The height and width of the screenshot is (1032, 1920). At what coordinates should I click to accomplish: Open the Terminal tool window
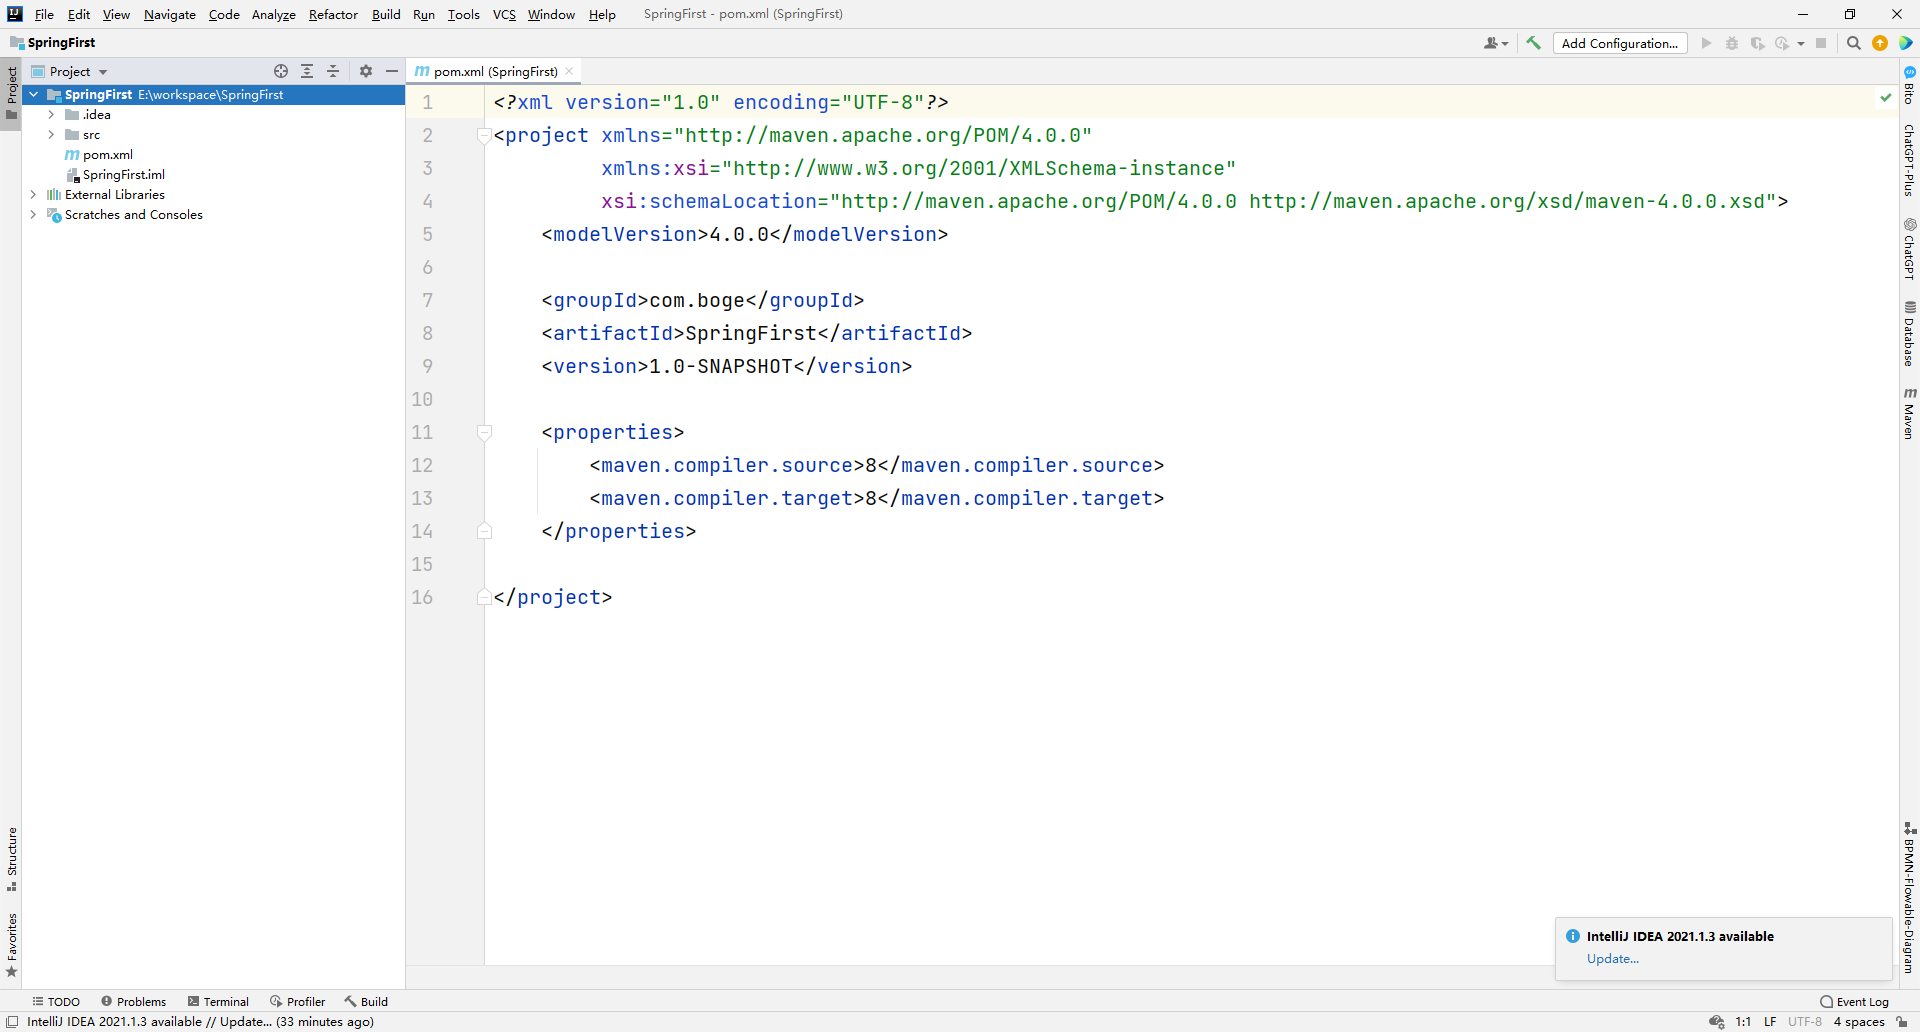(x=218, y=1001)
